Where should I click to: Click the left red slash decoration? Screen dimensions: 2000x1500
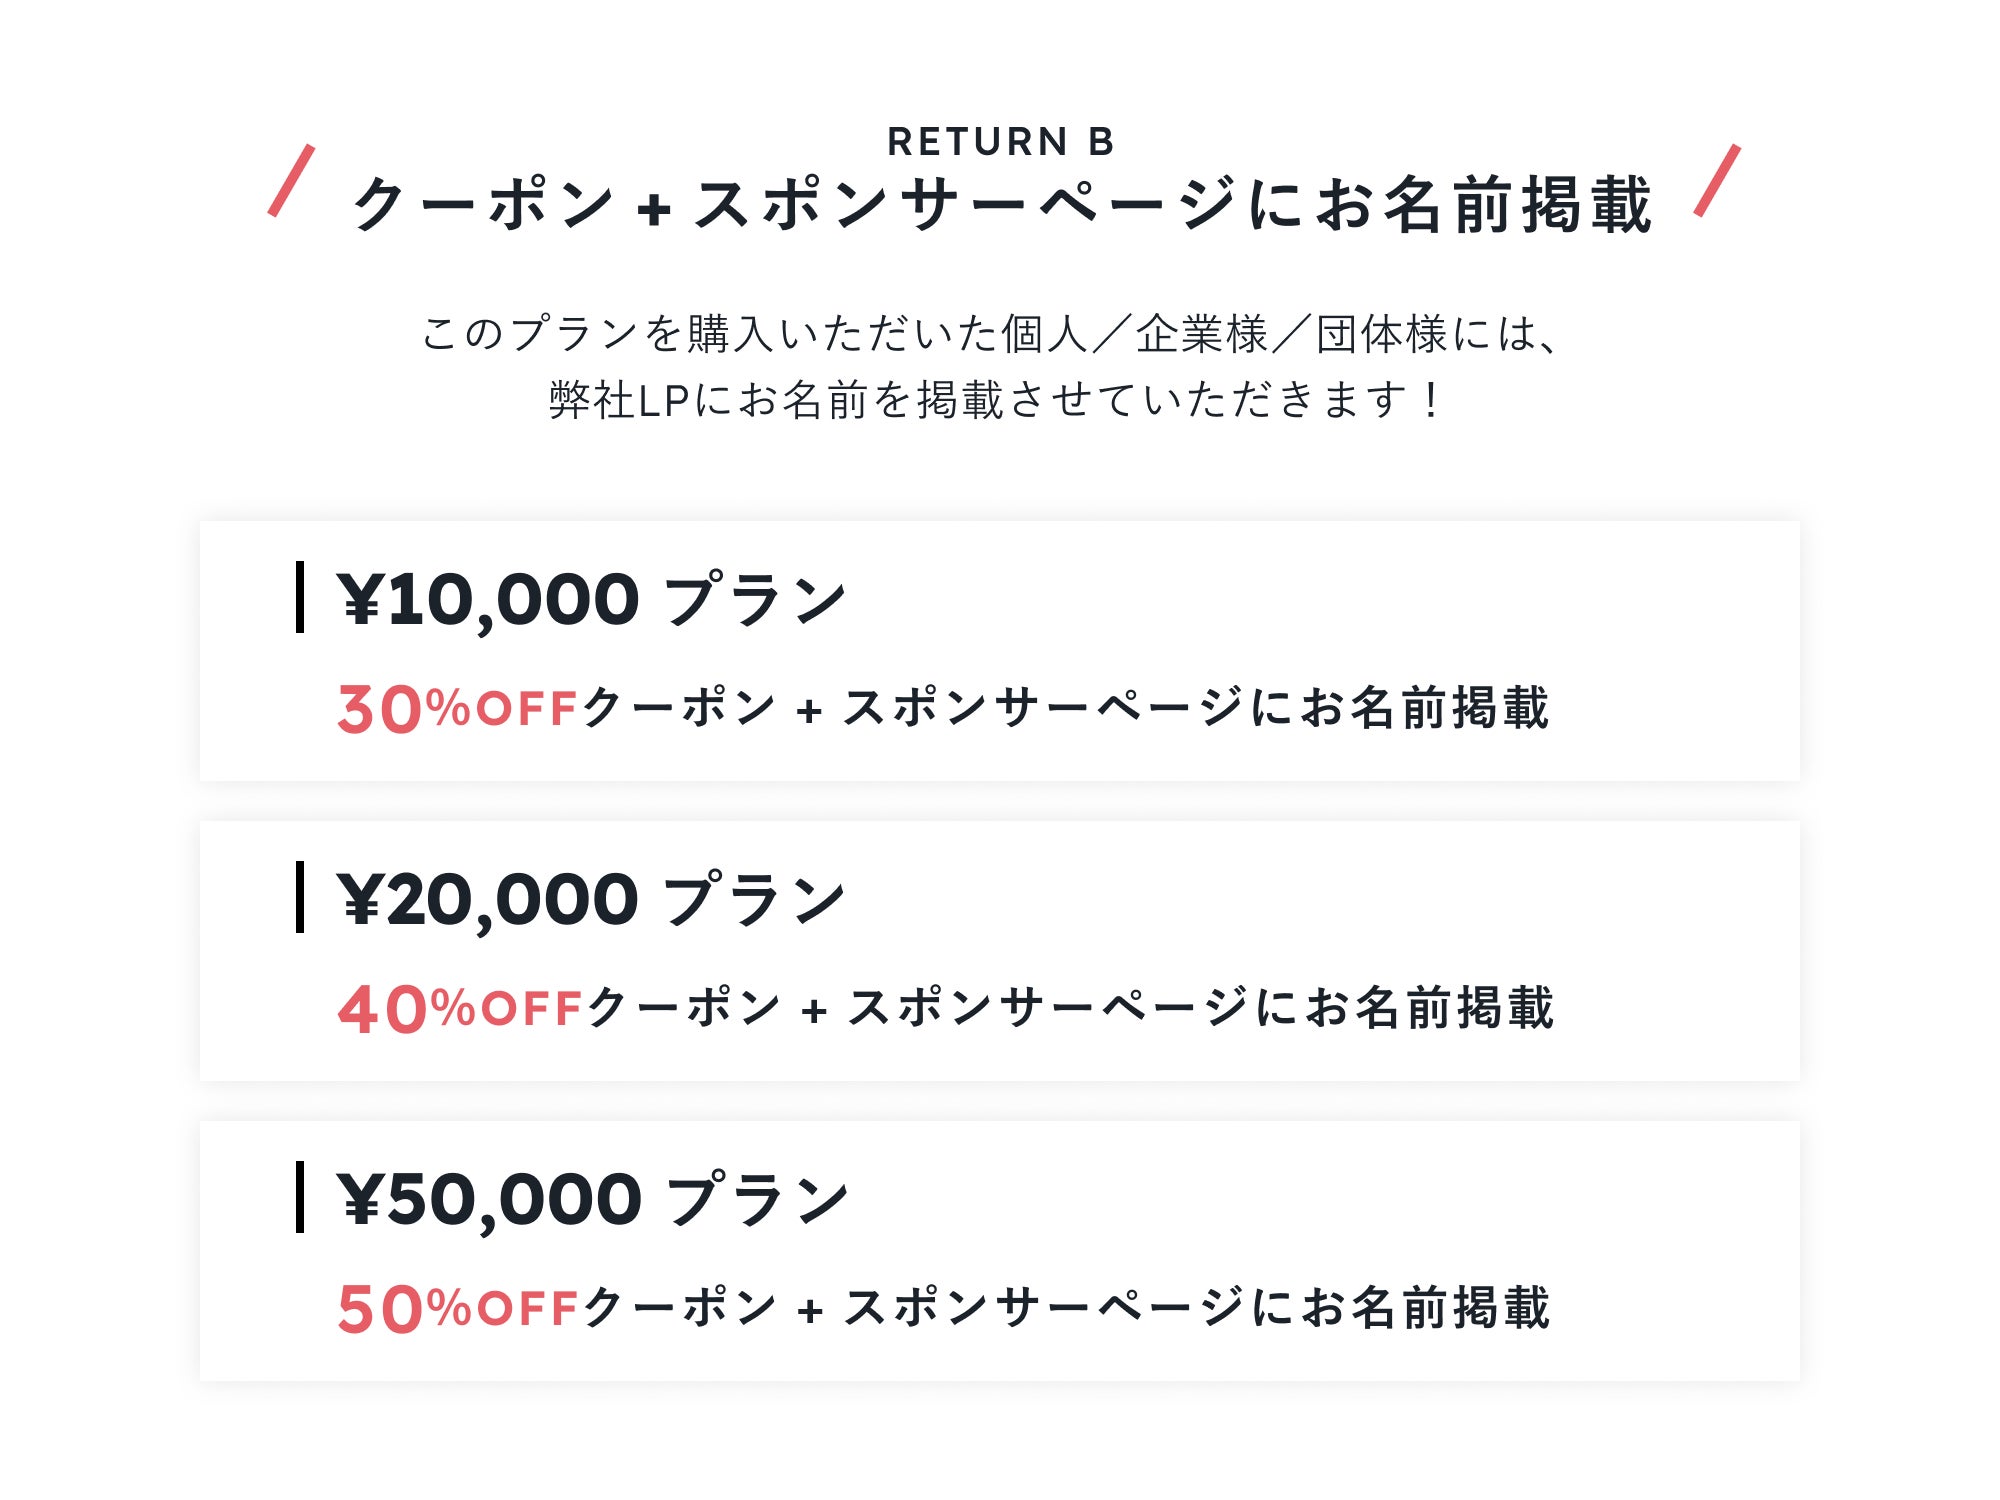[x=291, y=180]
